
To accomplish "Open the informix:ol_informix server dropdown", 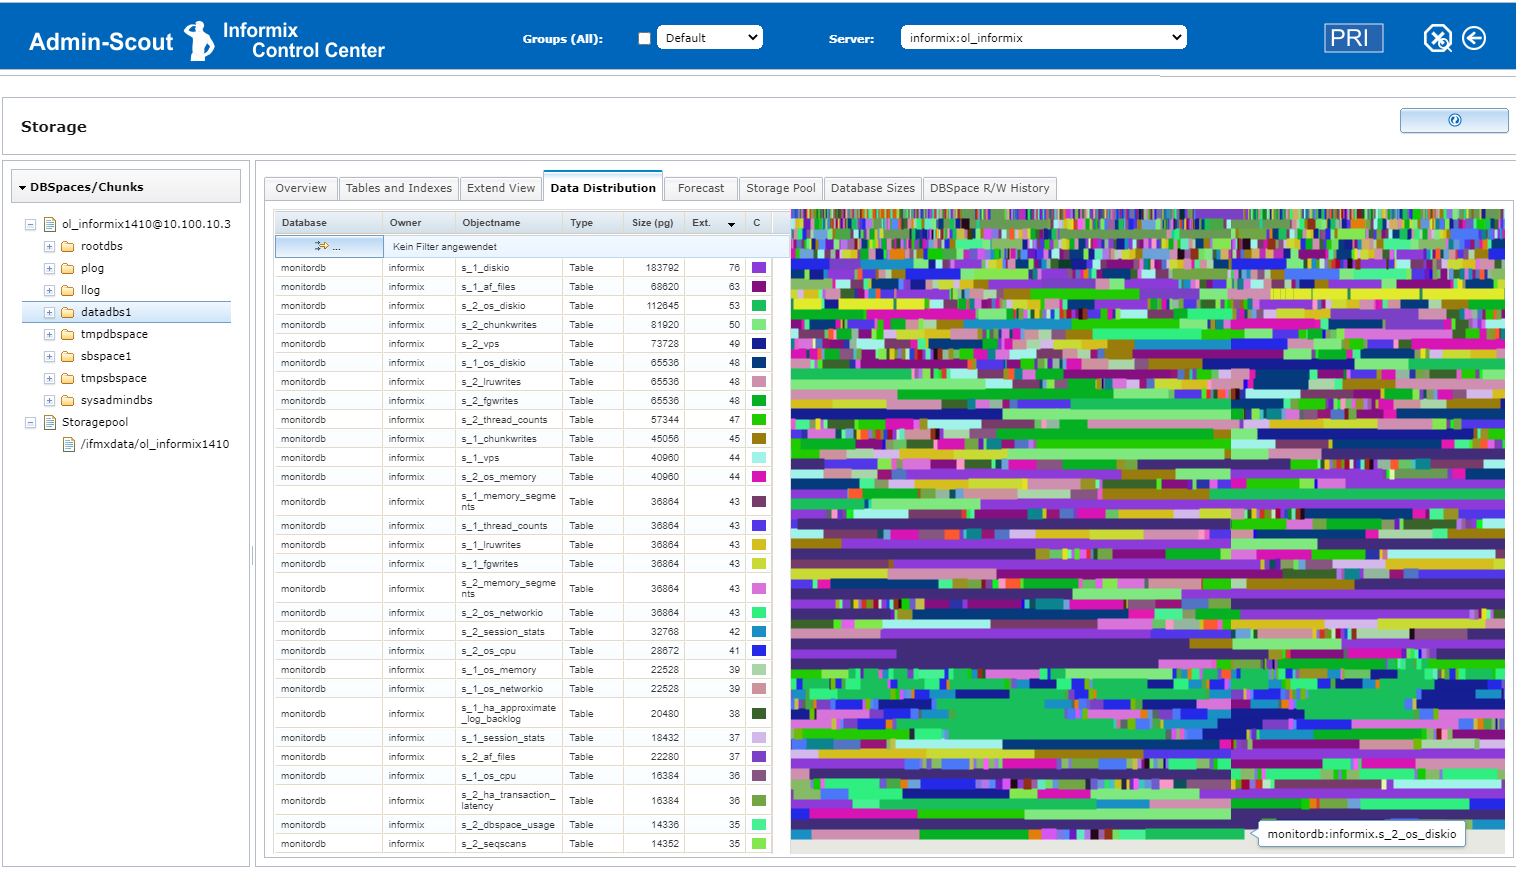I will tap(1044, 38).
